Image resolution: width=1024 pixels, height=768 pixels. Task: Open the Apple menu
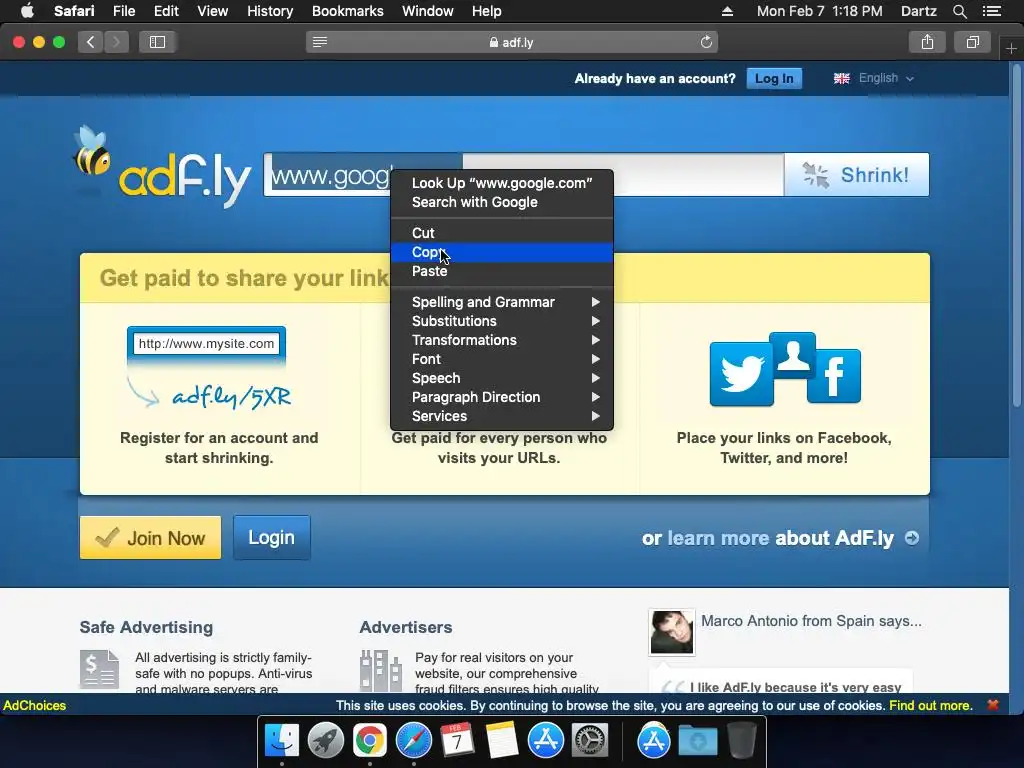click(27, 11)
